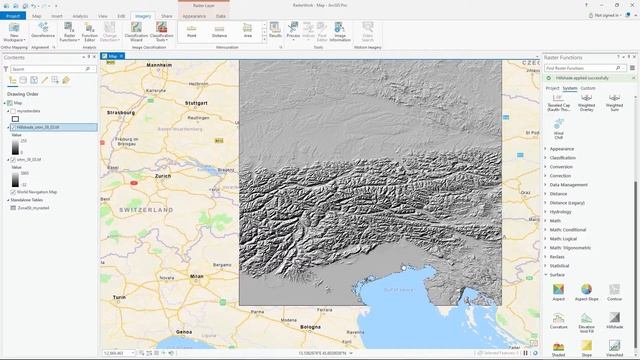Open the New Workspace tool
The image size is (640, 360).
click(x=14, y=32)
